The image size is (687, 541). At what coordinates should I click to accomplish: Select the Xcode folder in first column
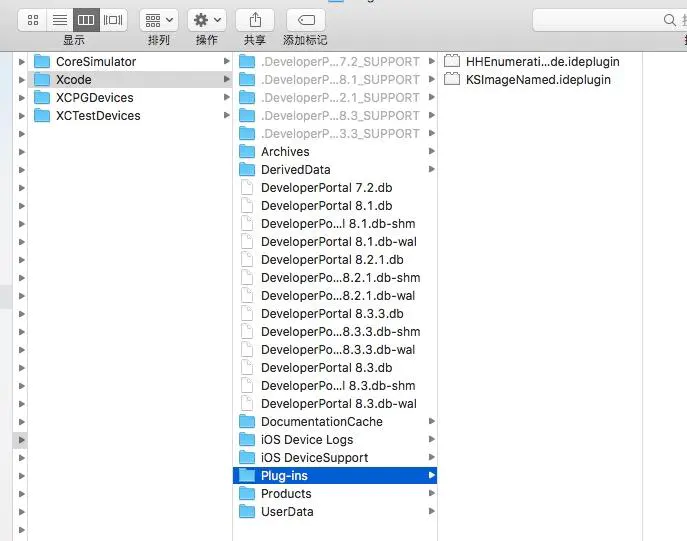pyautogui.click(x=130, y=80)
